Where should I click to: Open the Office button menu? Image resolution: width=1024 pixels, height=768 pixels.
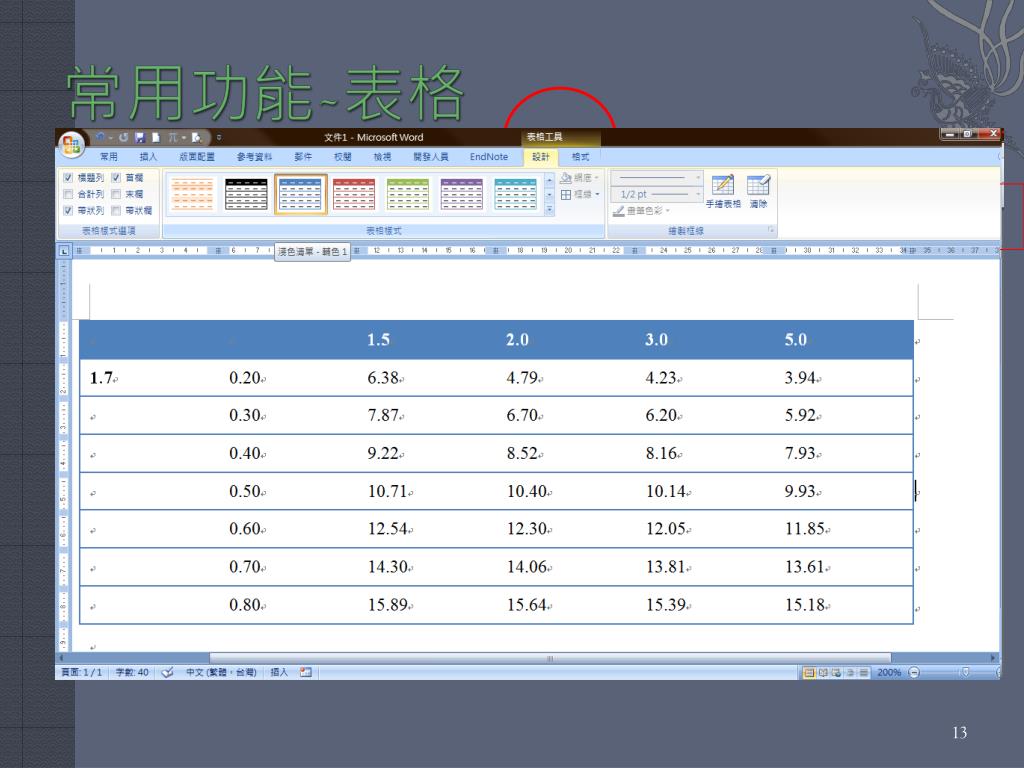(71, 144)
